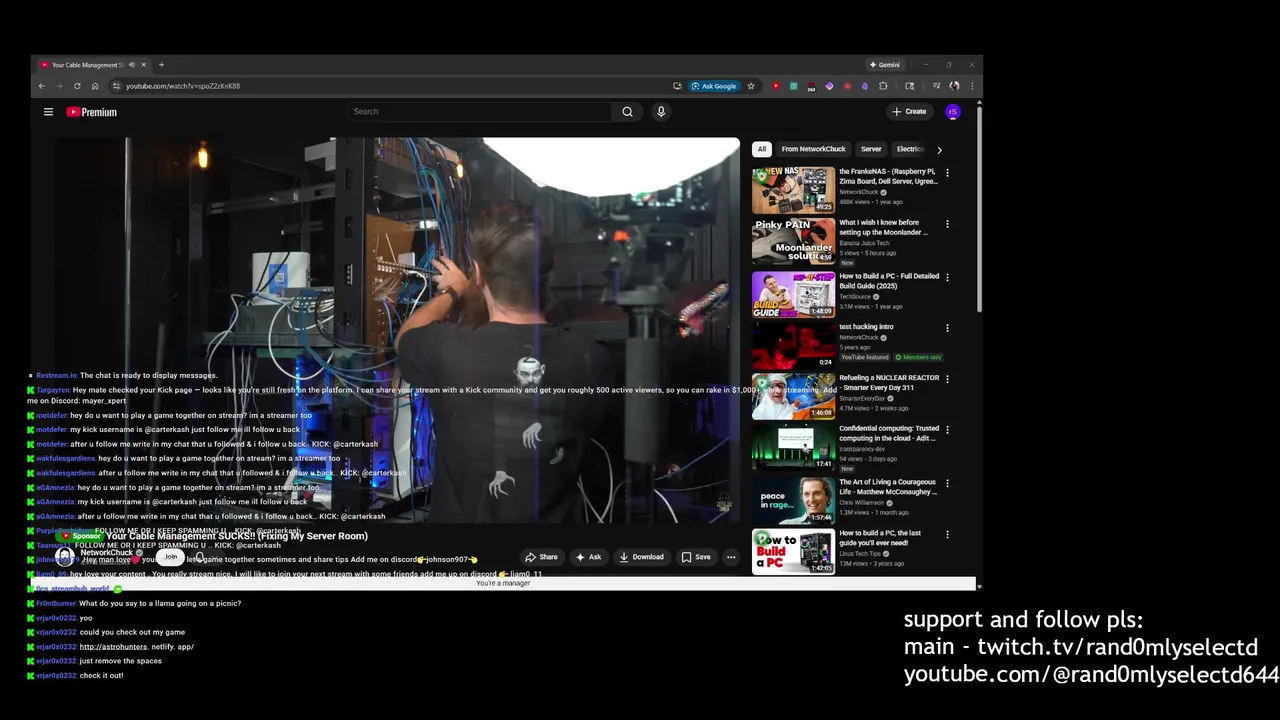Toggle notification bell for NetworkChuck
This screenshot has width=1280, height=720.
click(199, 558)
